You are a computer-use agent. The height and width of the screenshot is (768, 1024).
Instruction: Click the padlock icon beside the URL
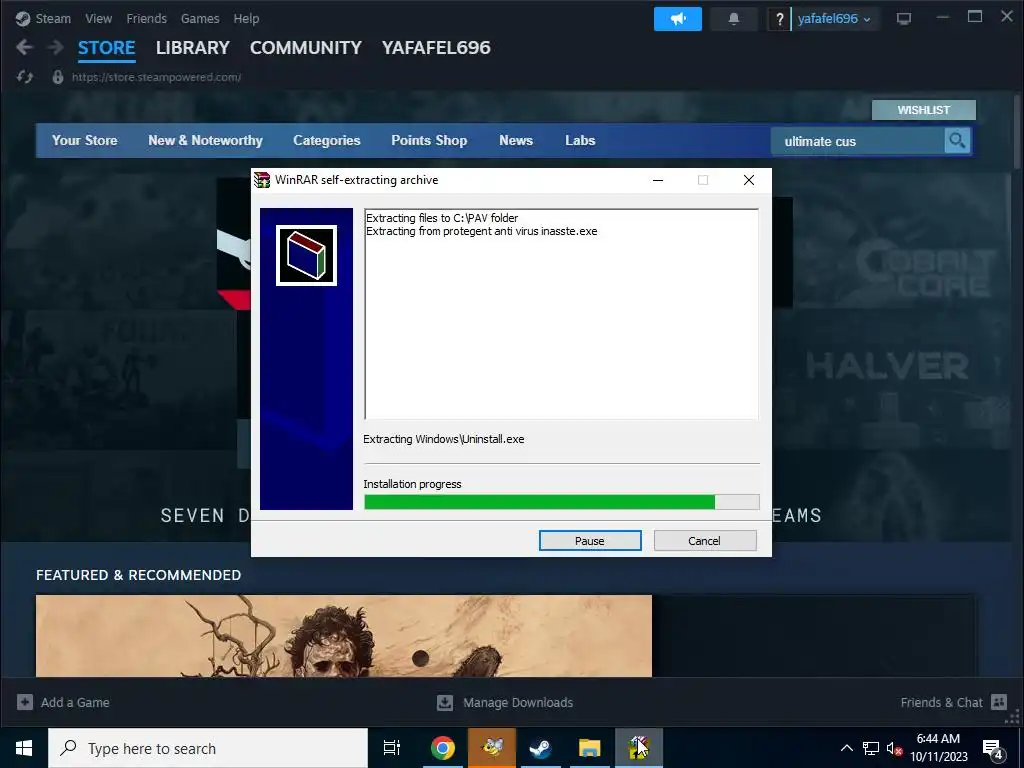(x=58, y=77)
